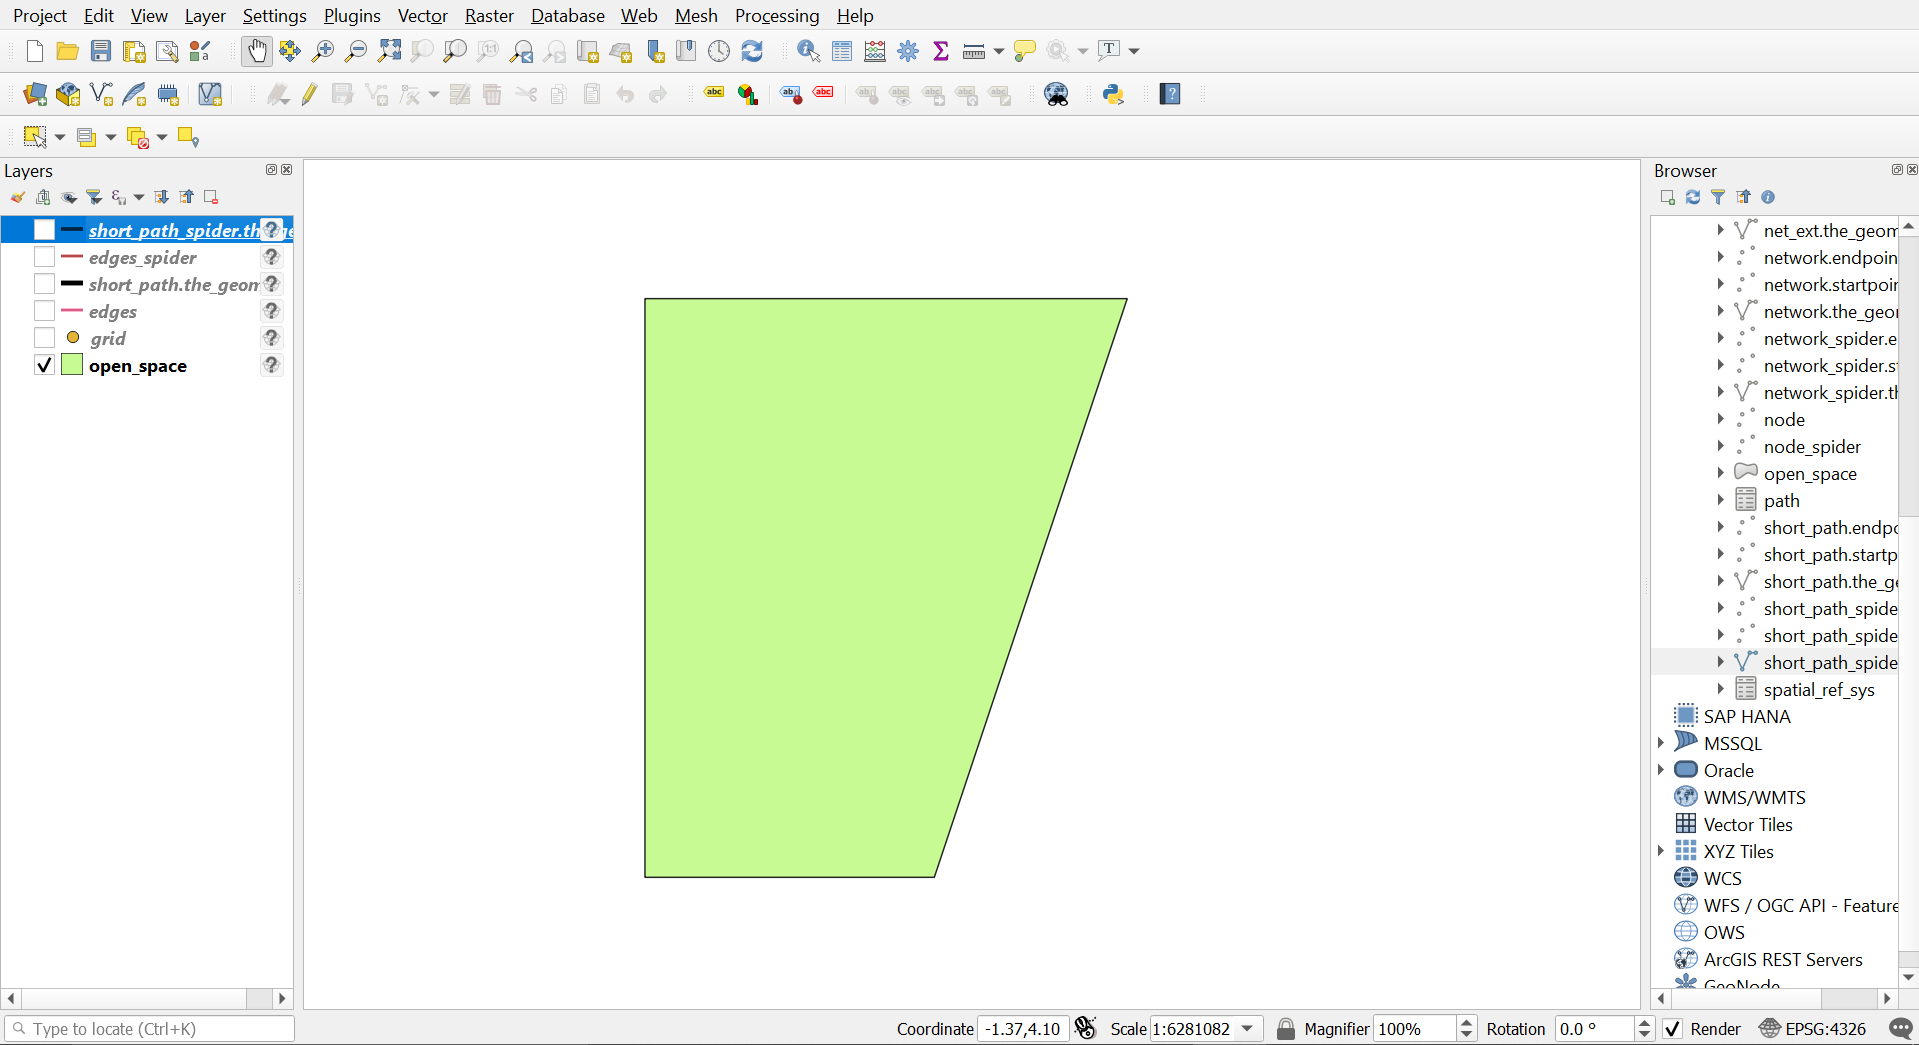
Task: Select the Vector Tiles browser entry
Action: (x=1747, y=824)
